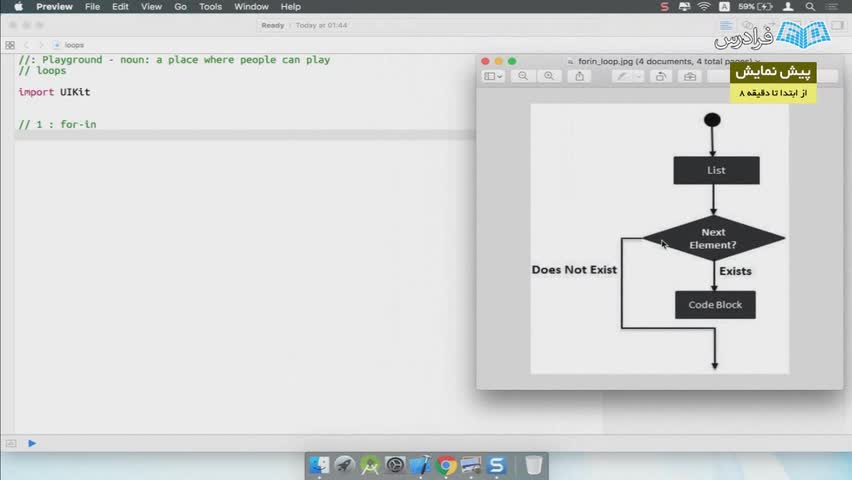
Task: Click the 'Ready' status in Xcode activity bar
Action: (273, 26)
